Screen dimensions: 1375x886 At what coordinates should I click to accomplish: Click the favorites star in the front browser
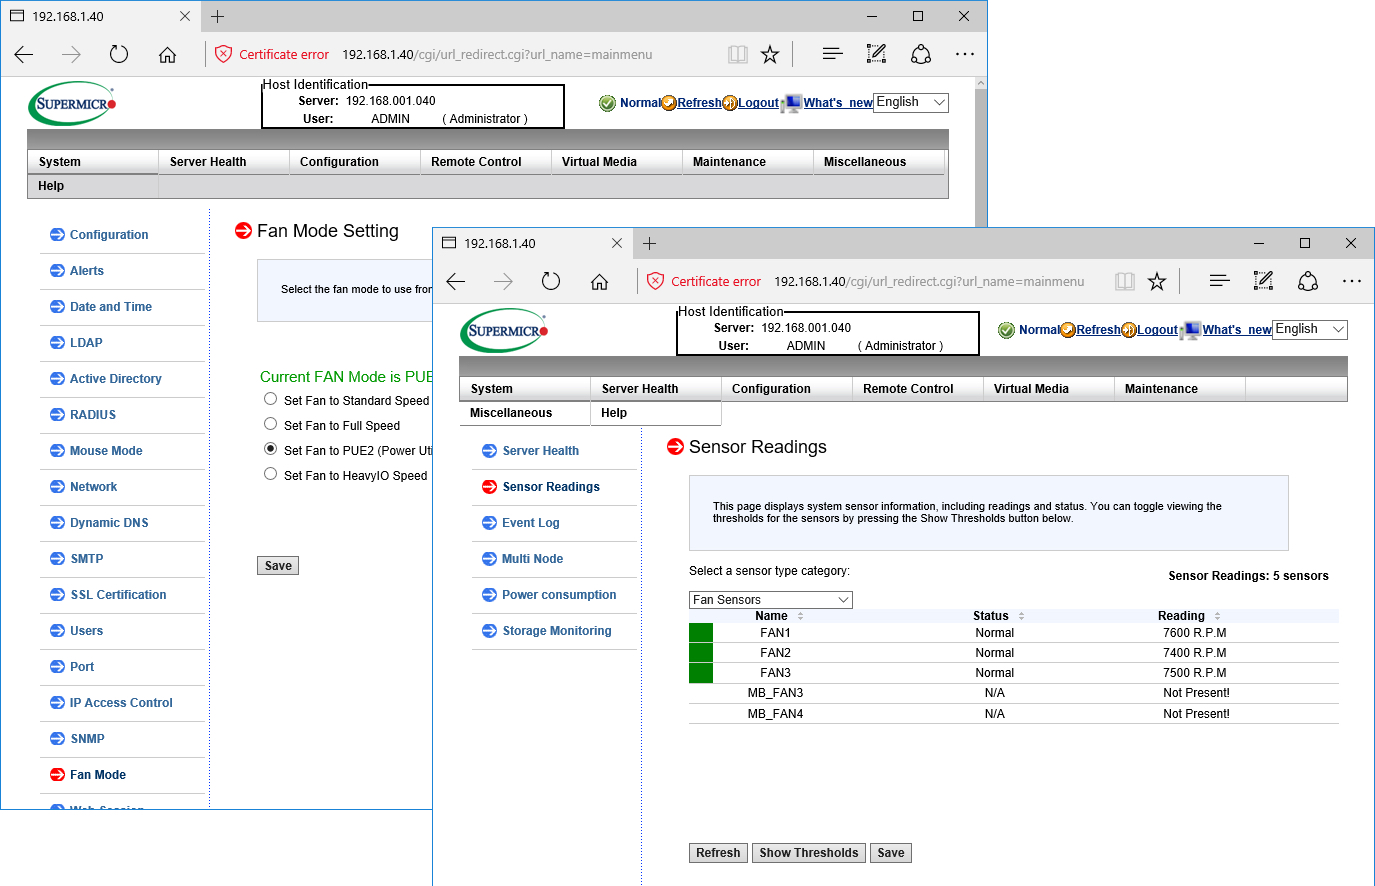point(1157,282)
